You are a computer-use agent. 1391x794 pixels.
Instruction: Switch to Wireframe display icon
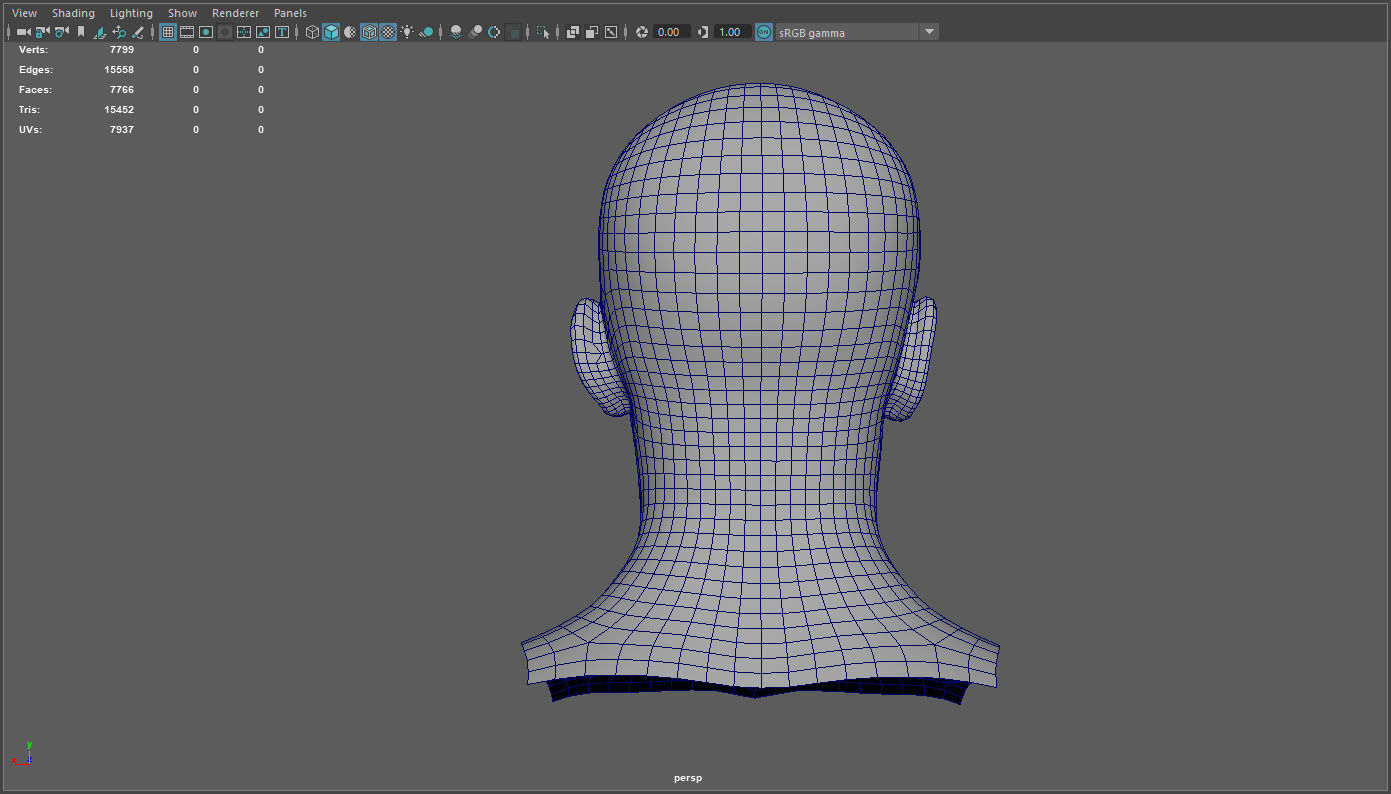tap(313, 32)
